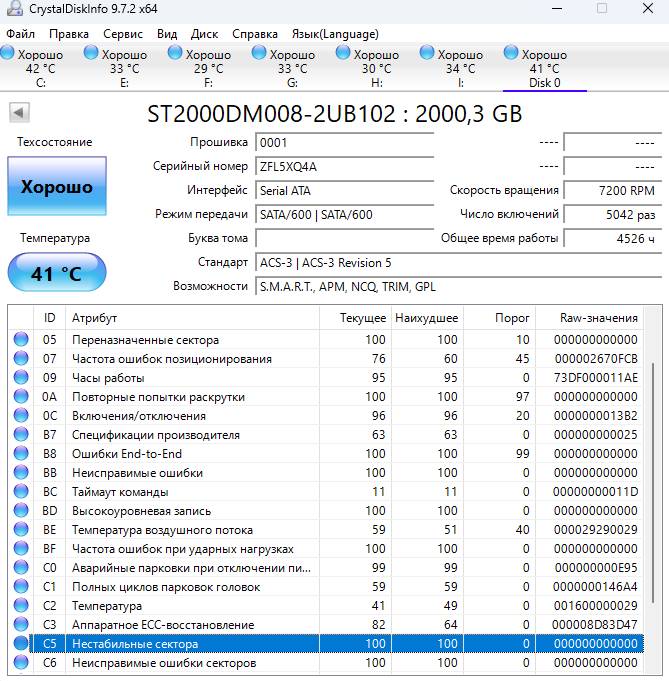The height and width of the screenshot is (681, 669).
Task: Go to previous disk with left arrow
Action: tap(18, 112)
